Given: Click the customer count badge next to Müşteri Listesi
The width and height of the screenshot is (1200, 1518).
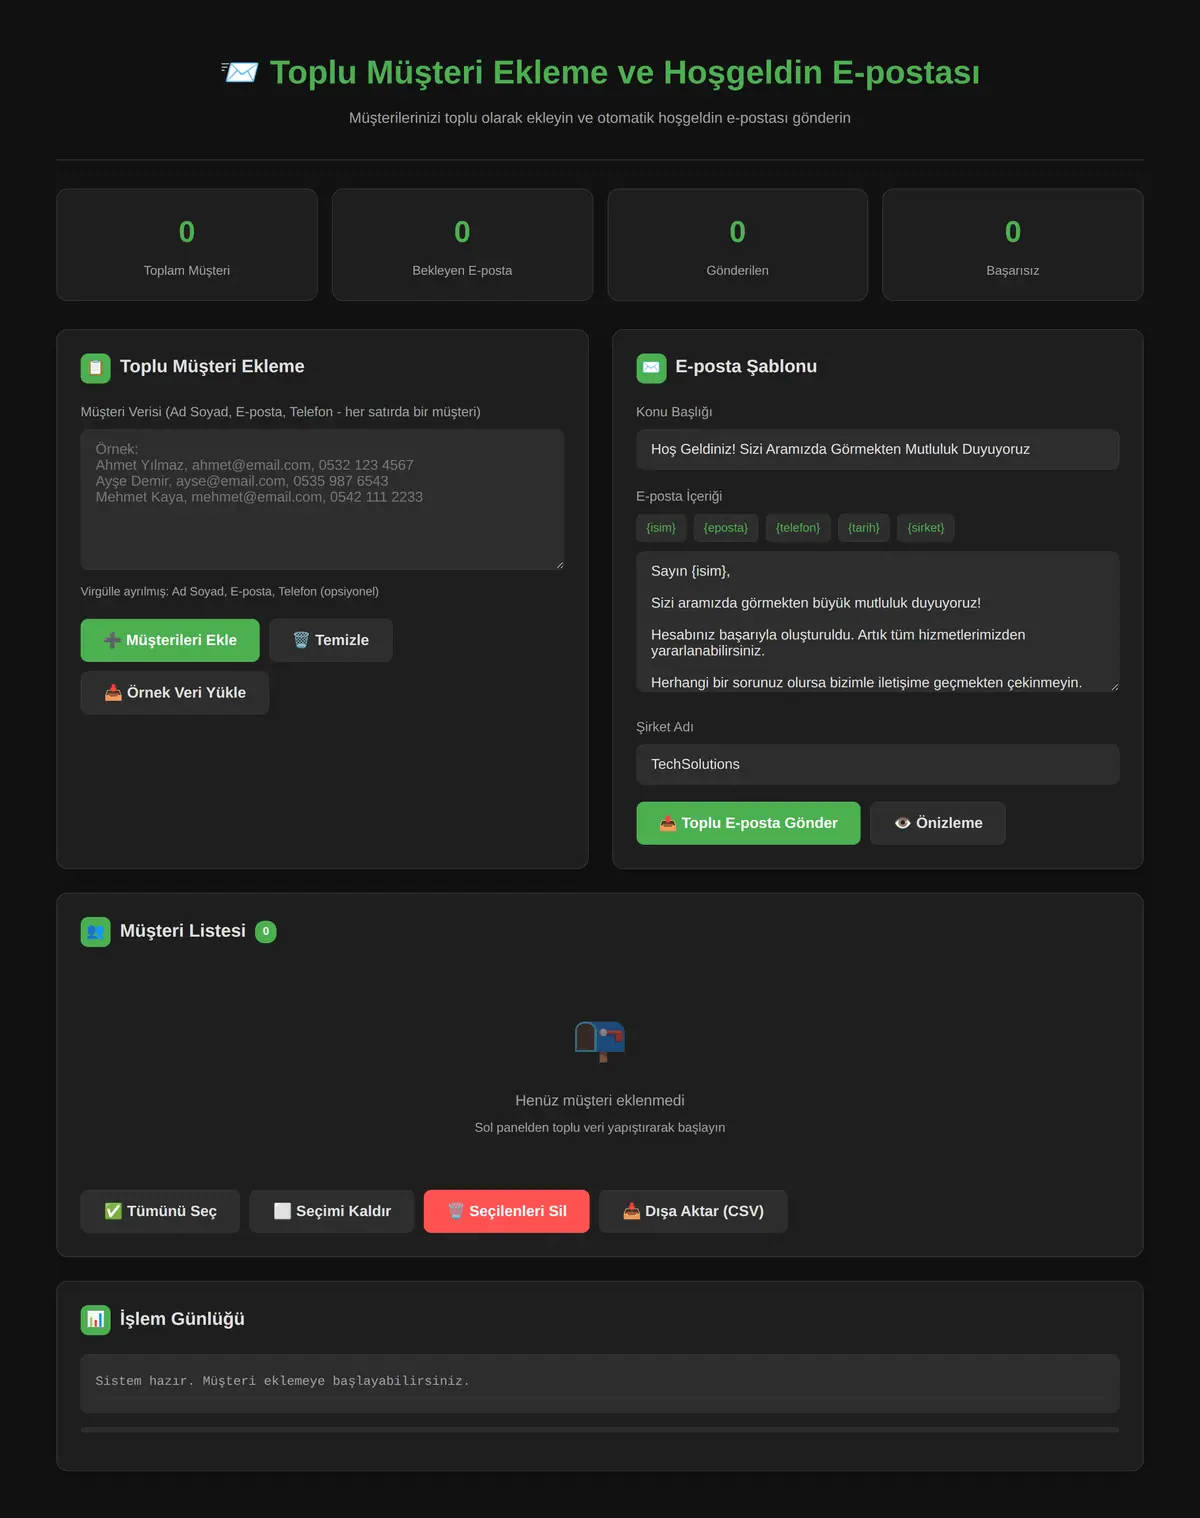Looking at the screenshot, I should coord(266,931).
